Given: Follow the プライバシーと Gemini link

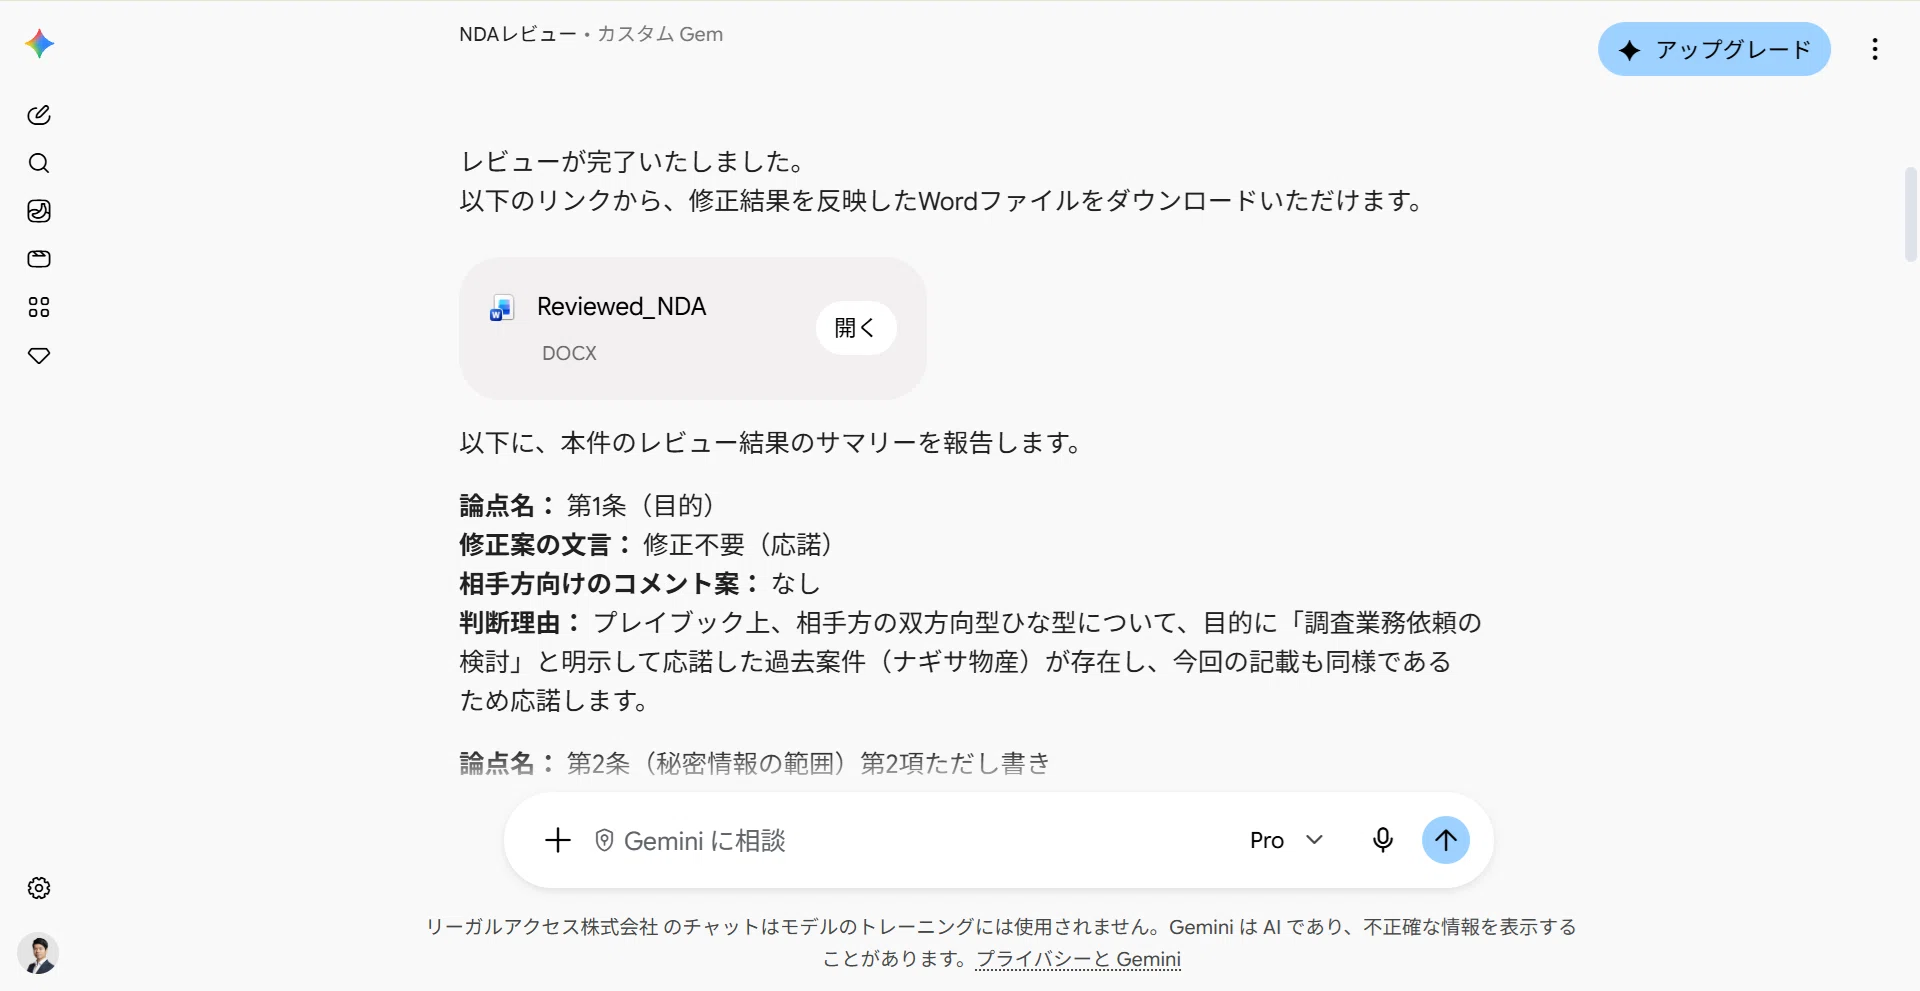Looking at the screenshot, I should point(1078,959).
